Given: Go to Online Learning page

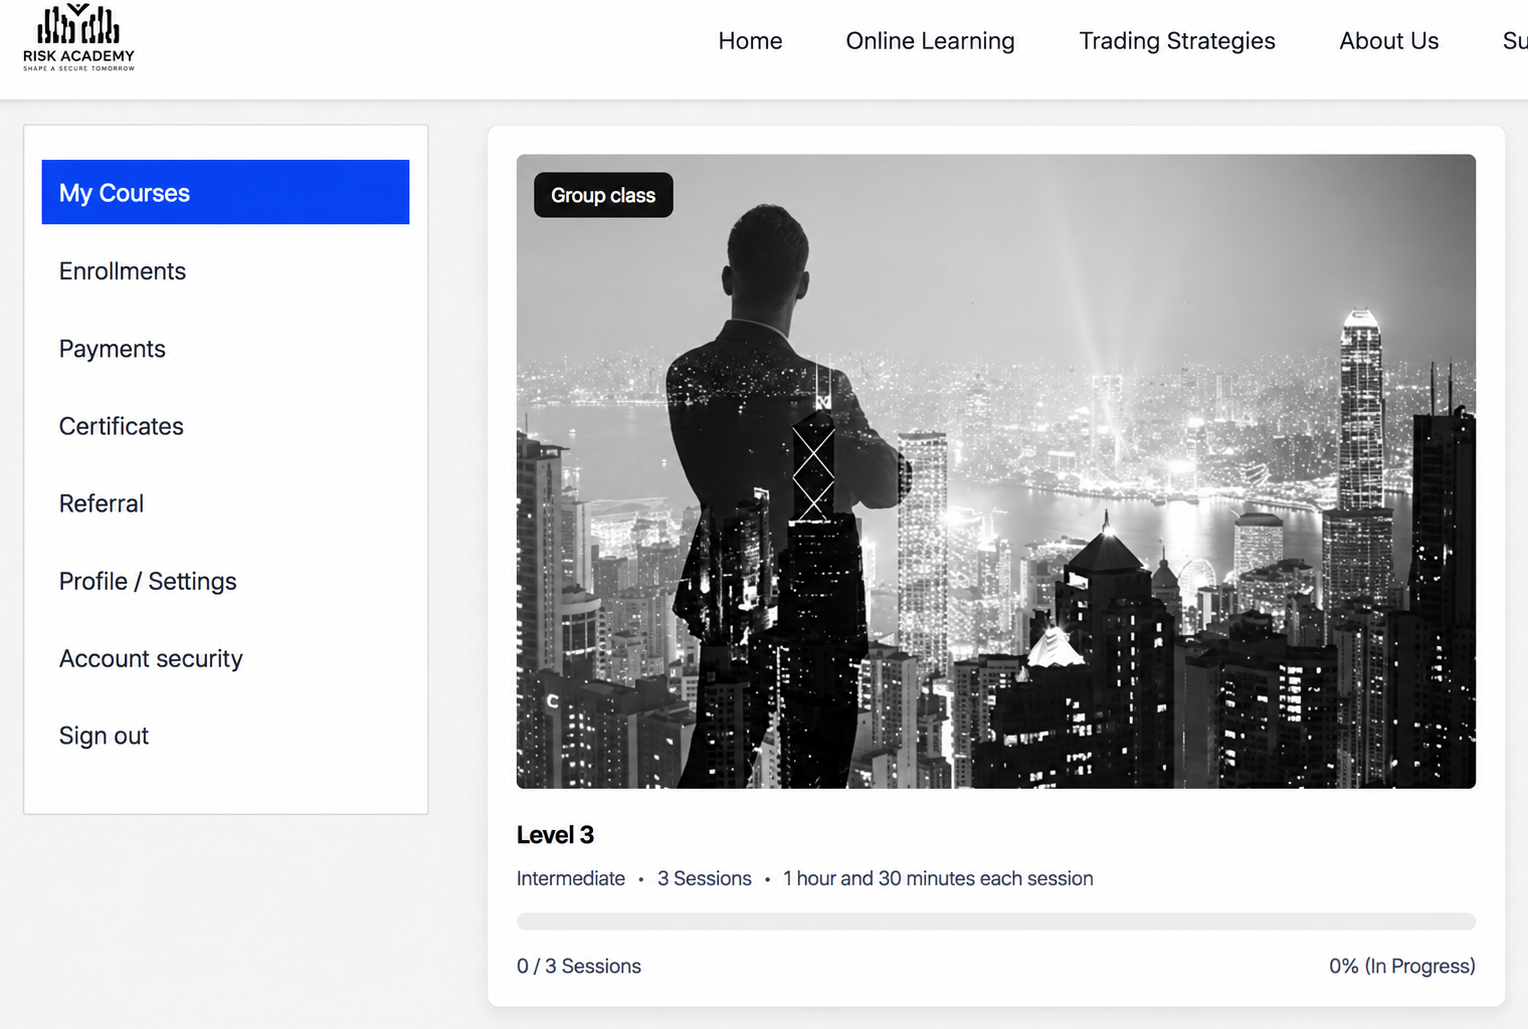Looking at the screenshot, I should (930, 41).
